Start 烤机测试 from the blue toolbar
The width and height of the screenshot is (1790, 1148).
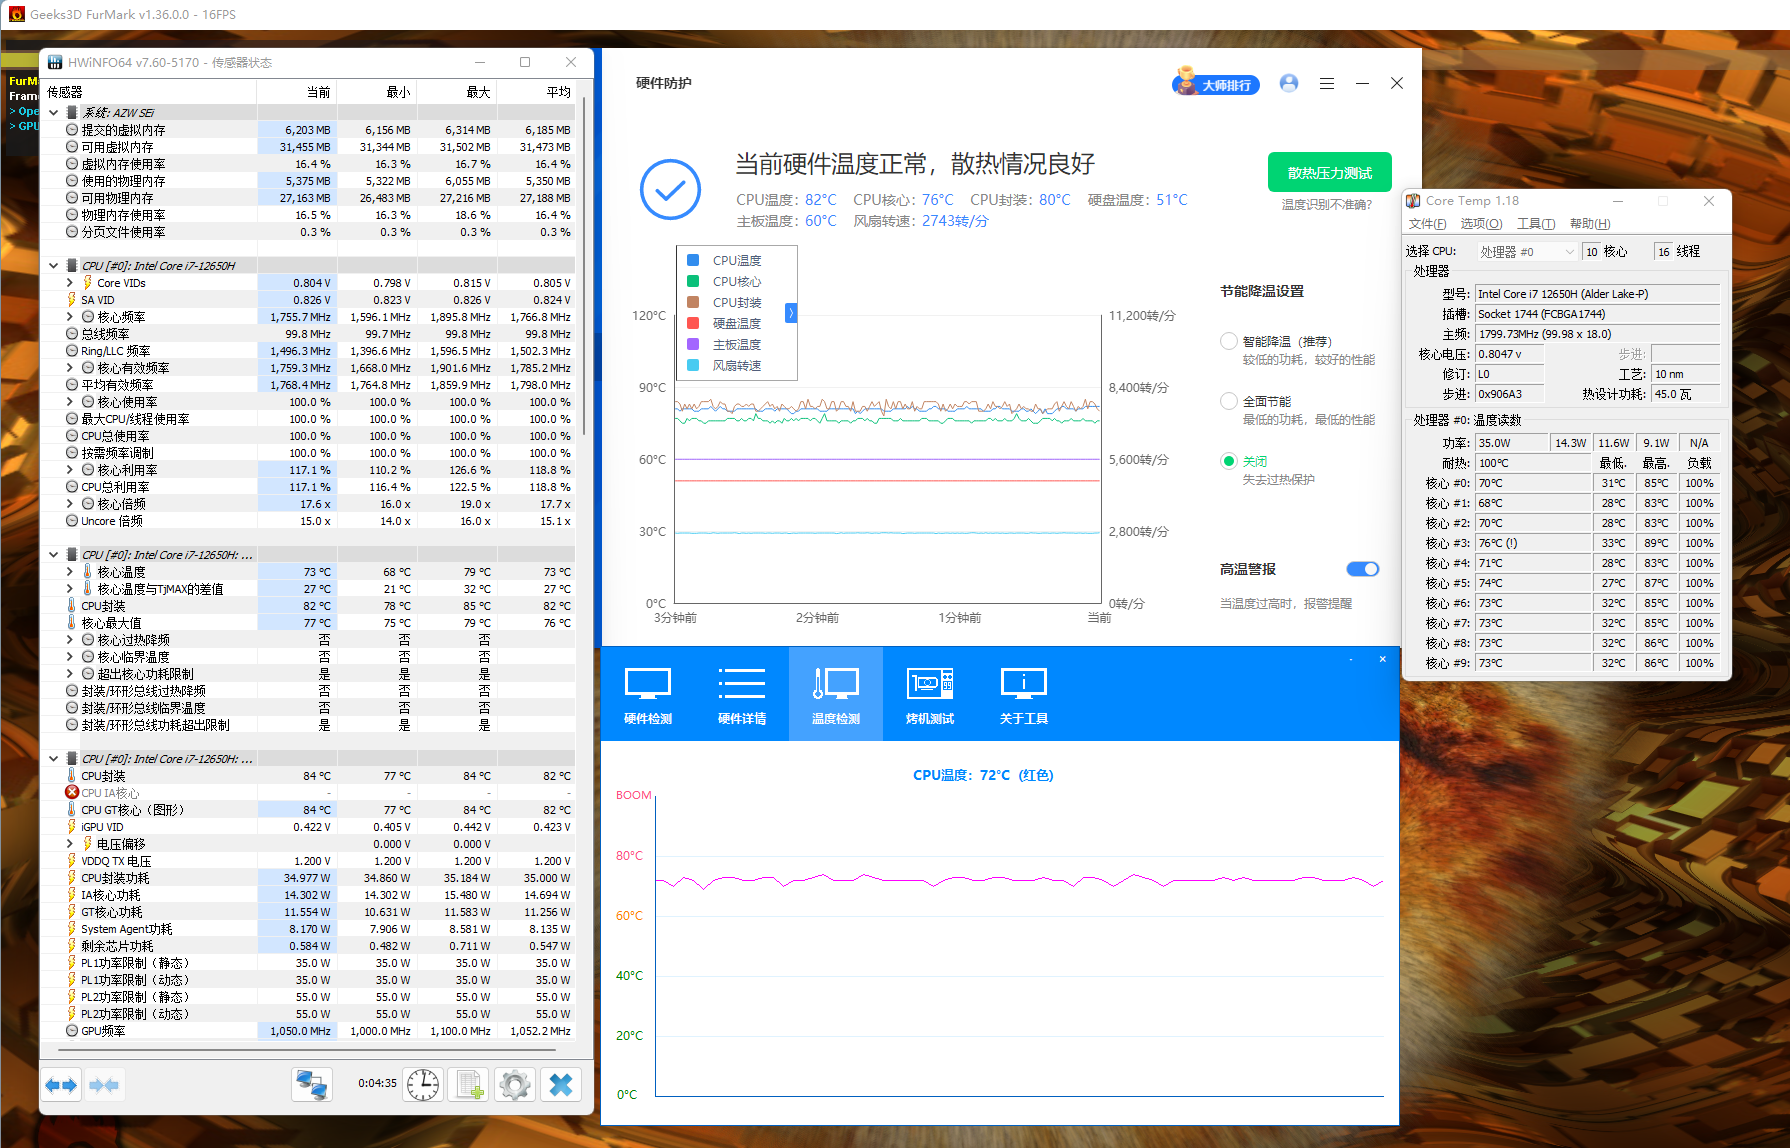click(929, 694)
